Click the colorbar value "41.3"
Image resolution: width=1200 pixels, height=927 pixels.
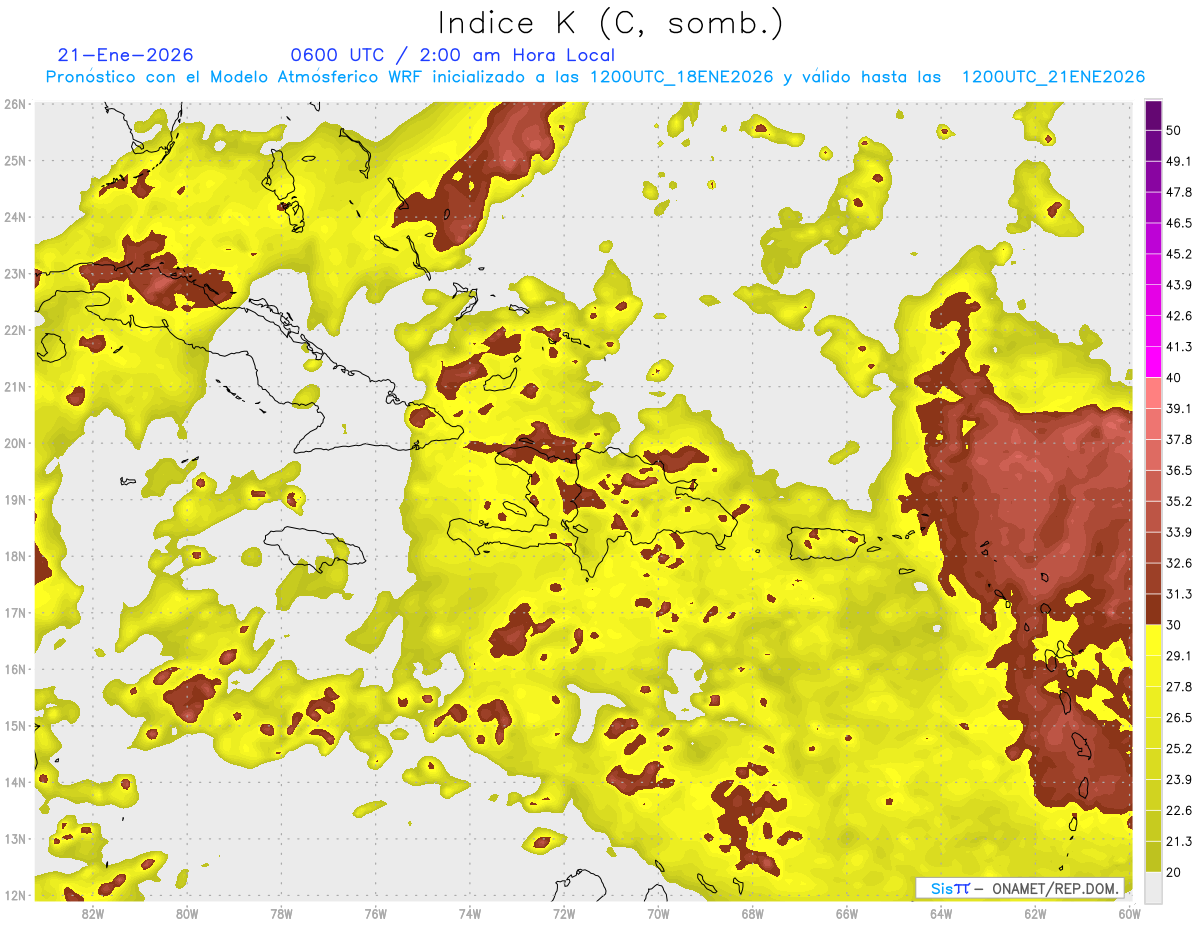[x=1179, y=347]
